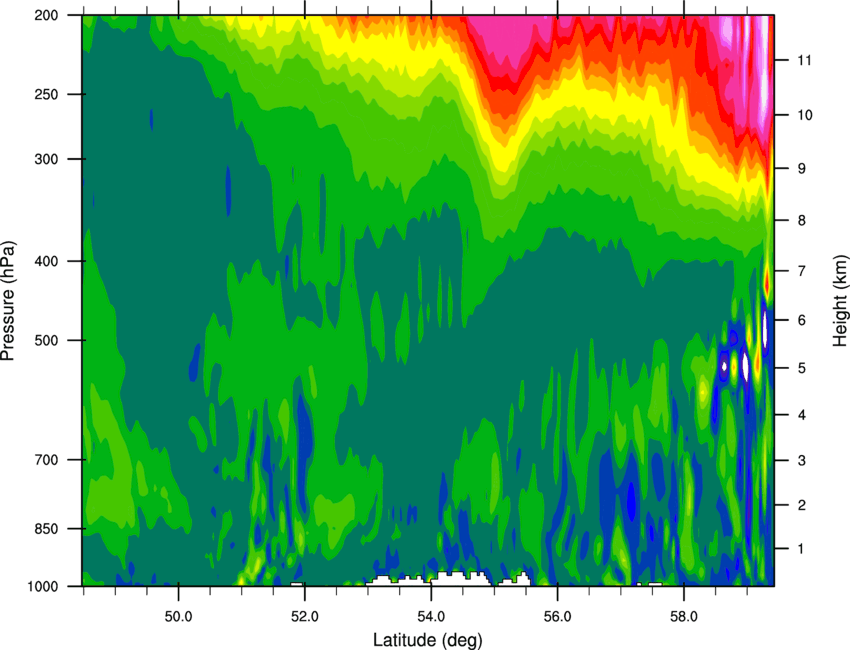Click the 58.0 latitude tick label
Viewport: 850px width, 650px height.
tap(684, 617)
